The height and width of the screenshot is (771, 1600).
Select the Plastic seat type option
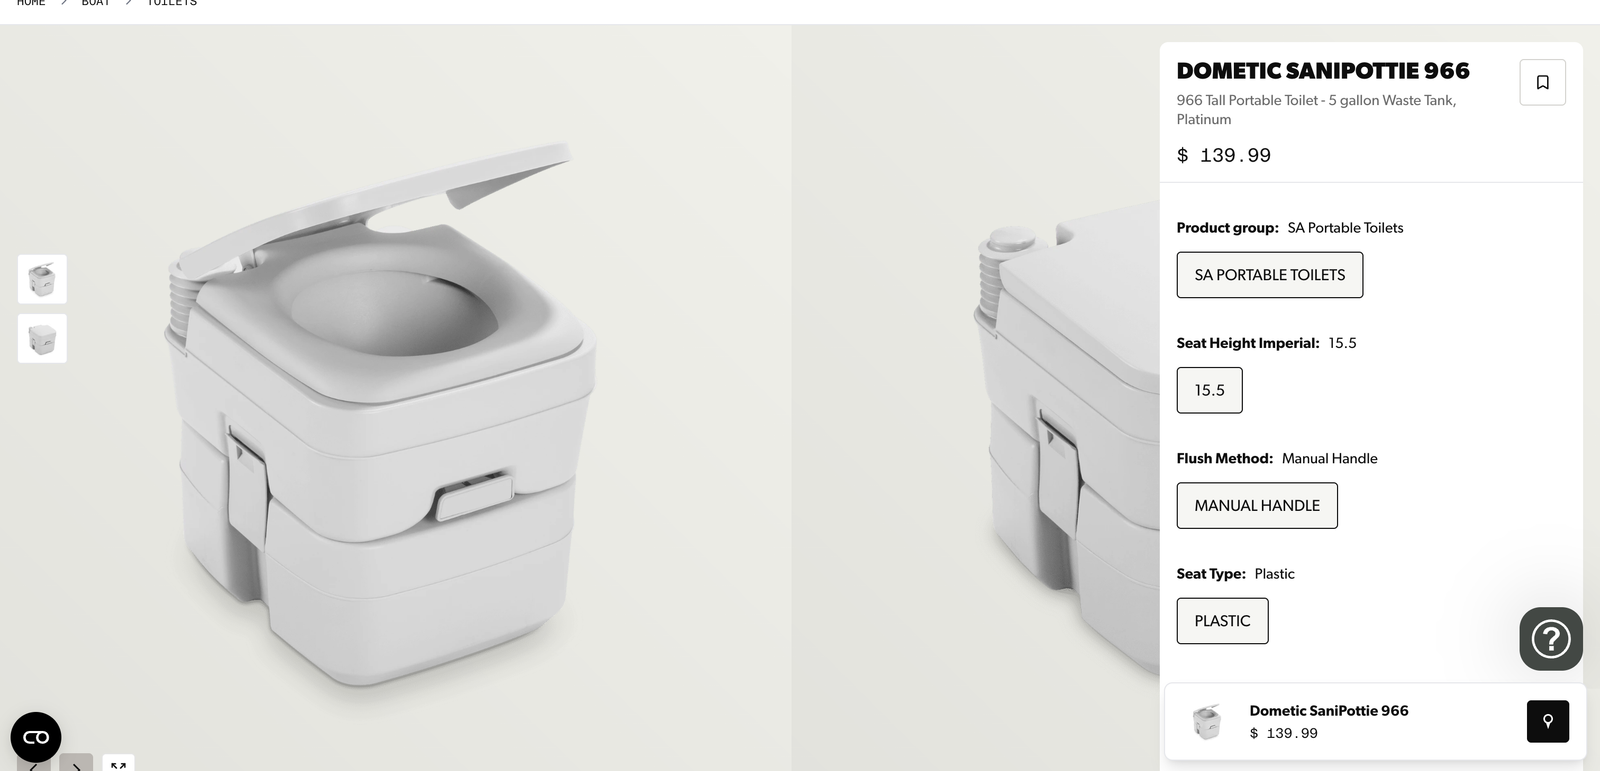pyautogui.click(x=1222, y=621)
